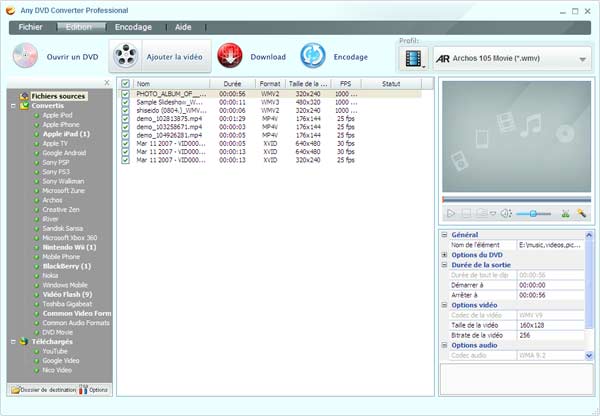Edit the Bitrate de la vidéo value 256

551,335
